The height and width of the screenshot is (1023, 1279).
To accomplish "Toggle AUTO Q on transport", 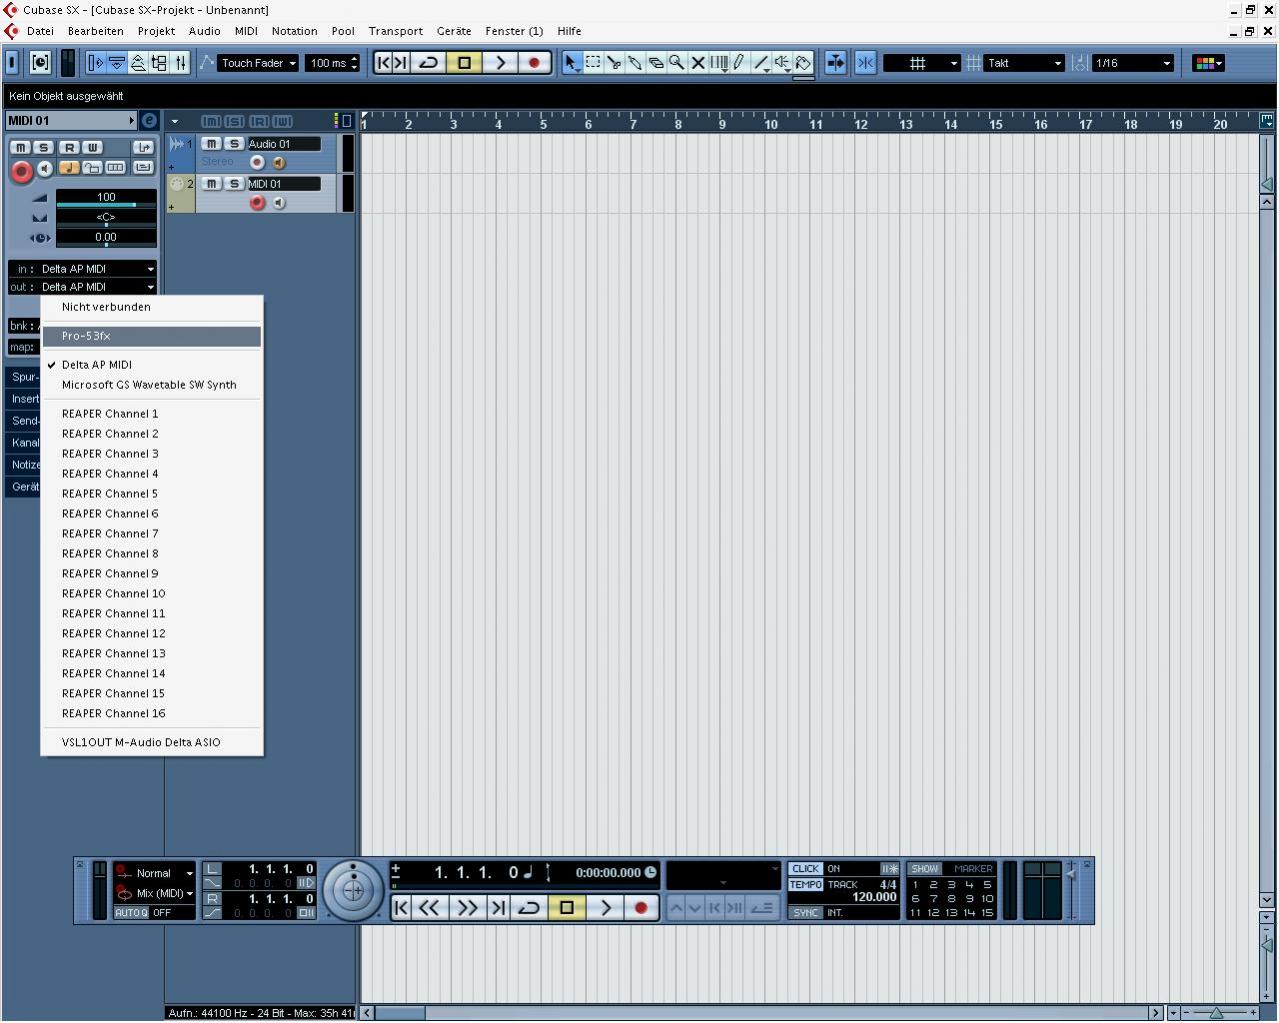I will [131, 913].
